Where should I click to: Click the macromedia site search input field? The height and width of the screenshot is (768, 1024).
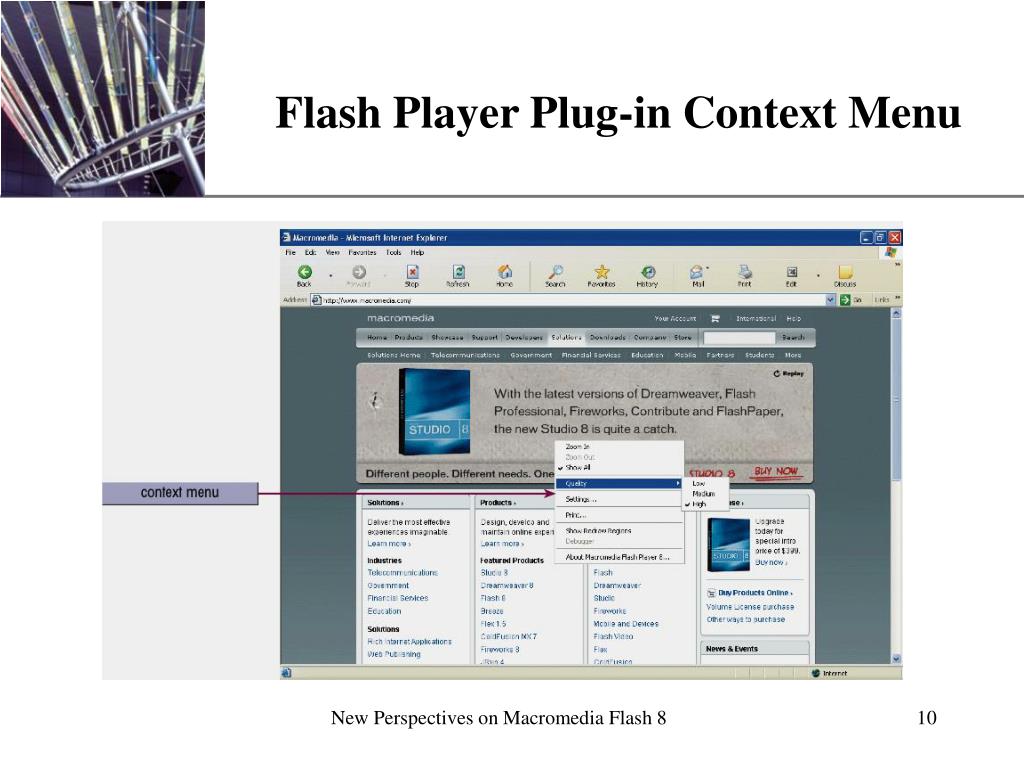click(x=739, y=337)
